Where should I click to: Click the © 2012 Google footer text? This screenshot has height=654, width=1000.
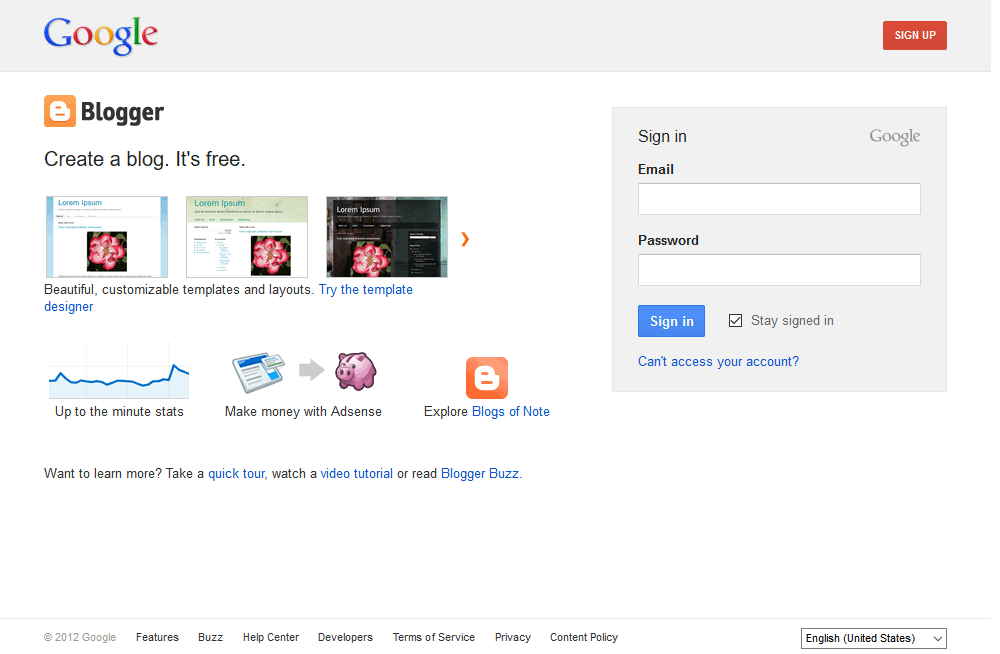[80, 637]
